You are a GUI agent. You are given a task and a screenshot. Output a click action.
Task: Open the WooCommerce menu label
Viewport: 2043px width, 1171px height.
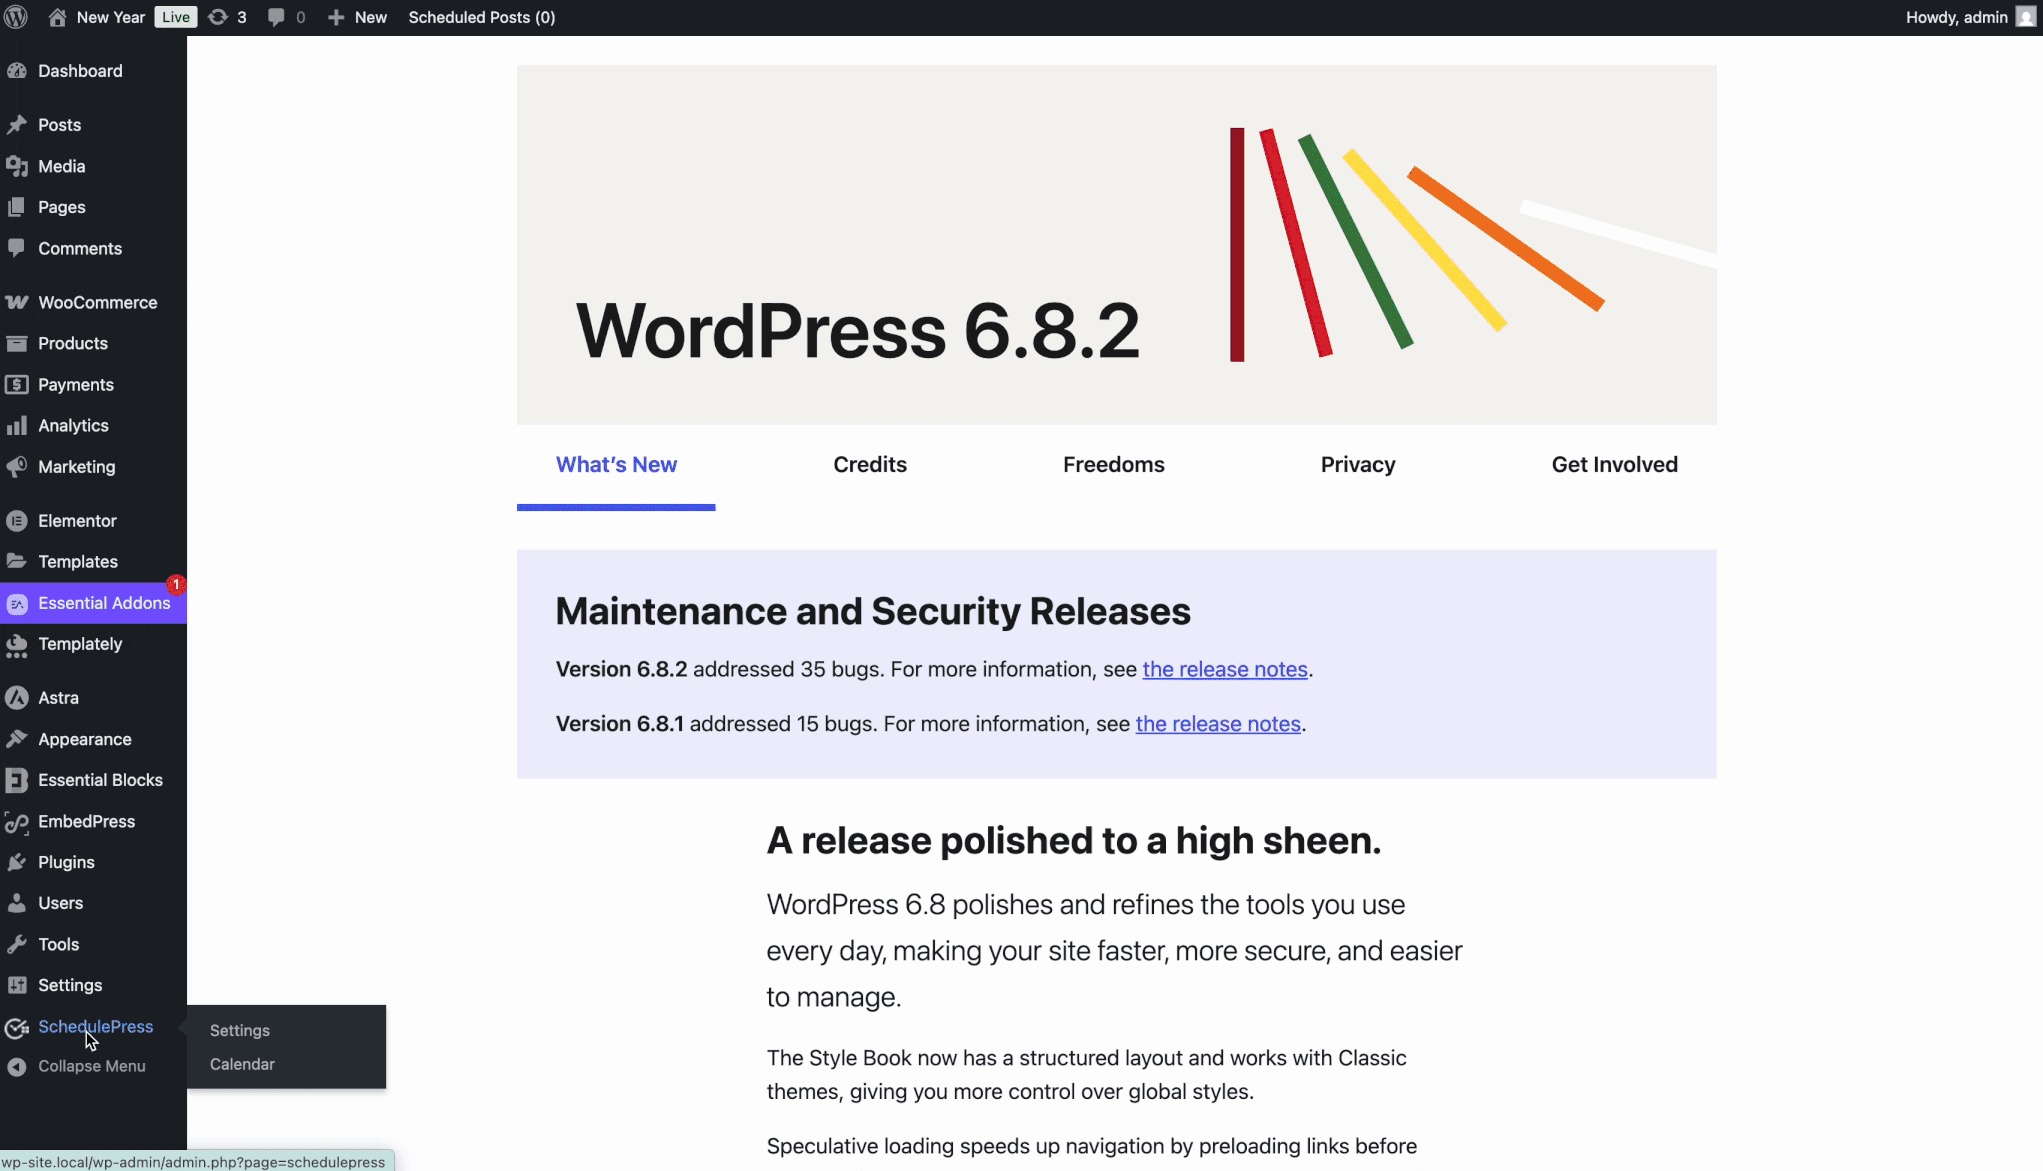tap(98, 302)
